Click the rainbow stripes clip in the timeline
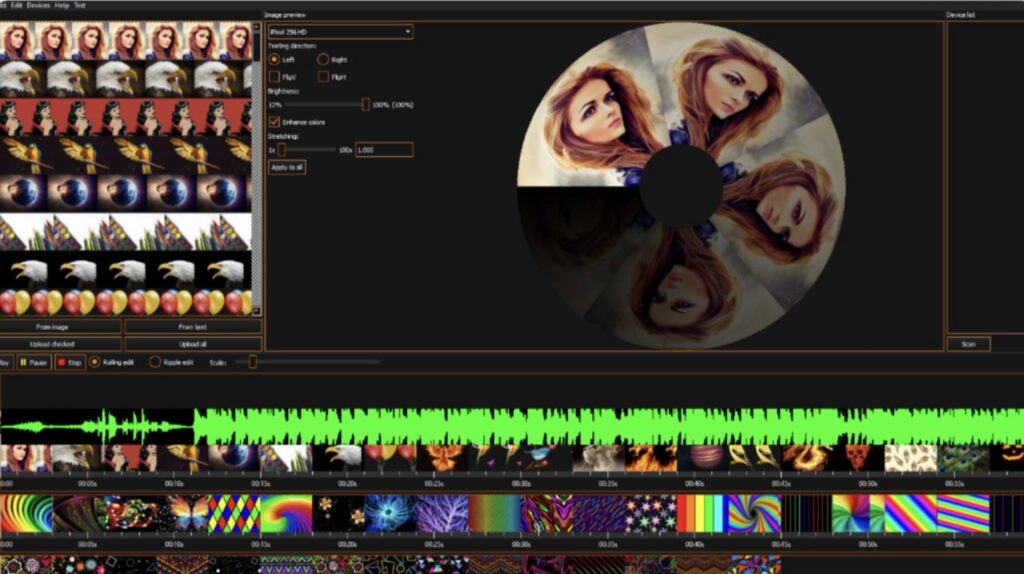 coord(702,514)
